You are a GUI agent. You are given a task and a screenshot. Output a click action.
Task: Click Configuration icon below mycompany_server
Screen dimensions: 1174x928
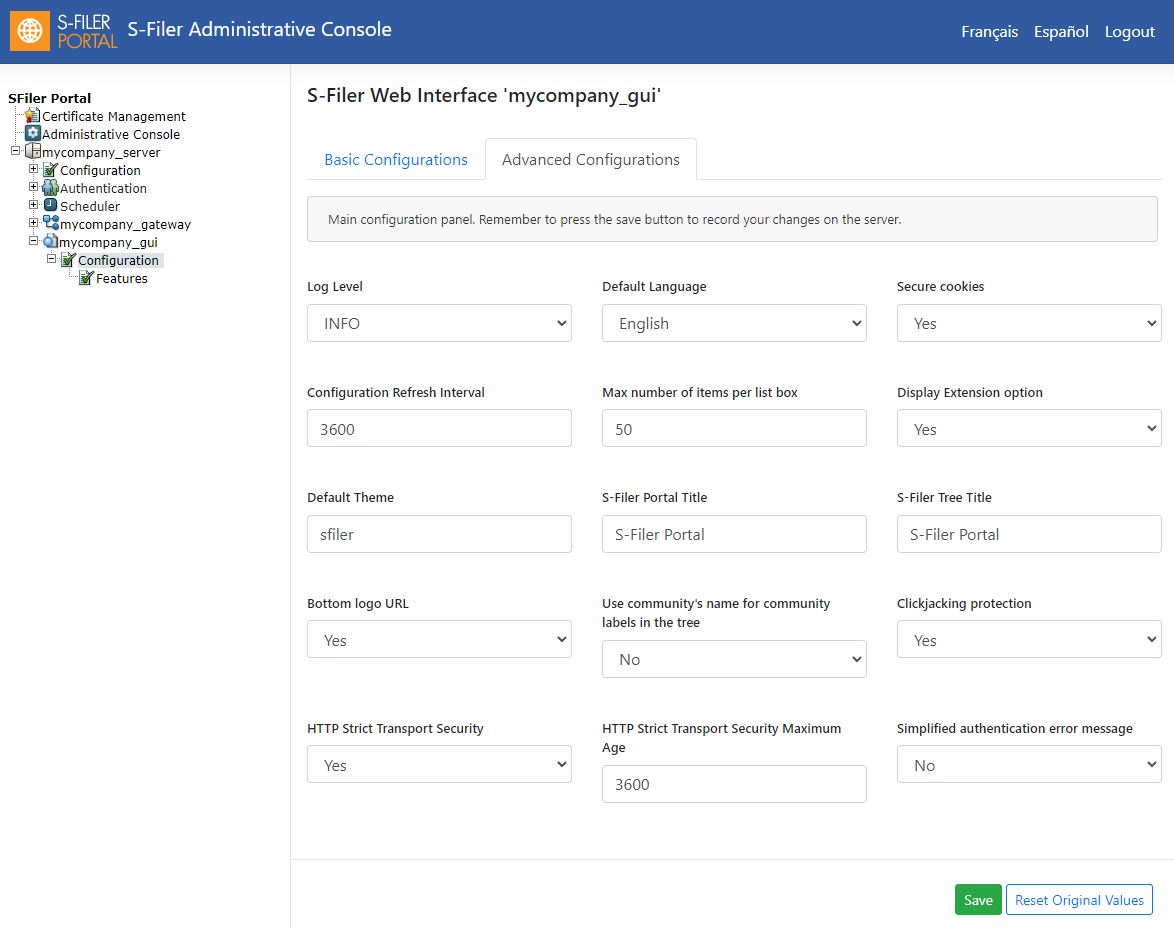(50, 169)
